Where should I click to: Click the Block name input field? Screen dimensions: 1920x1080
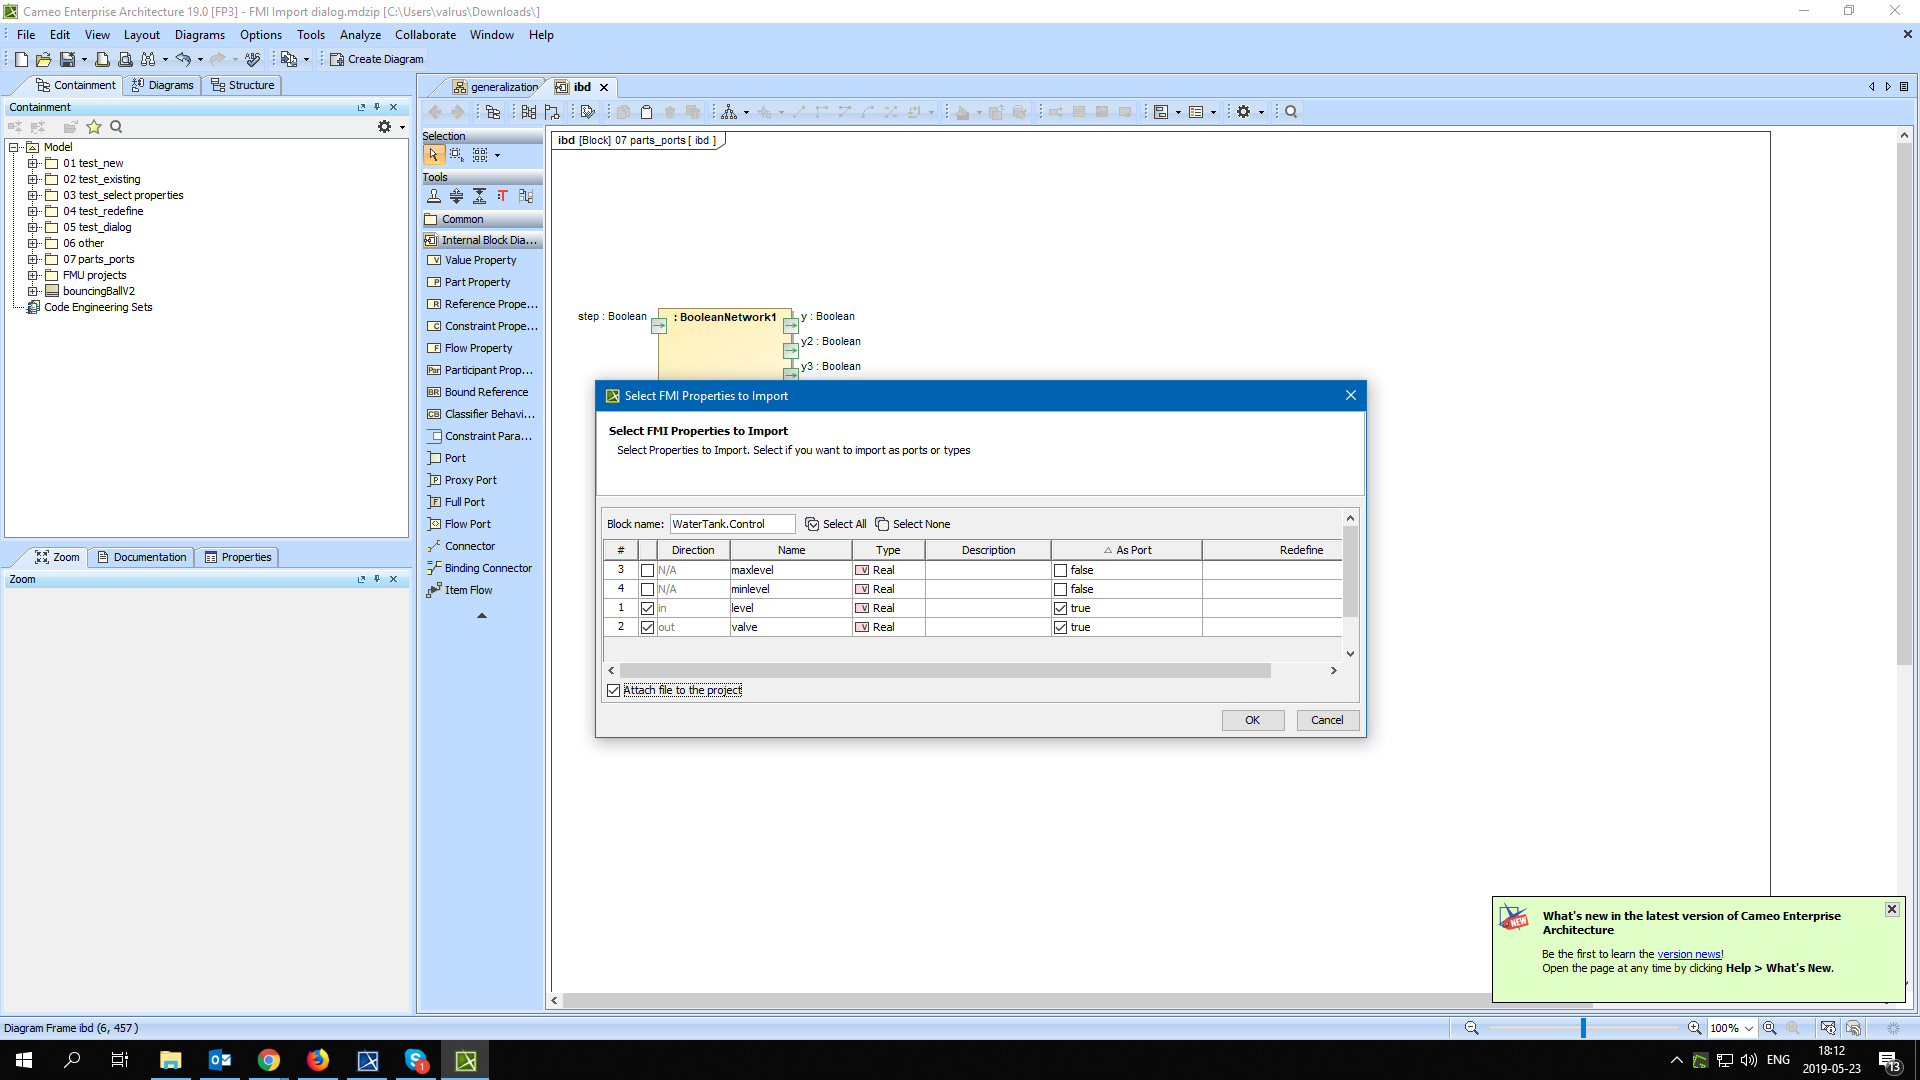731,524
